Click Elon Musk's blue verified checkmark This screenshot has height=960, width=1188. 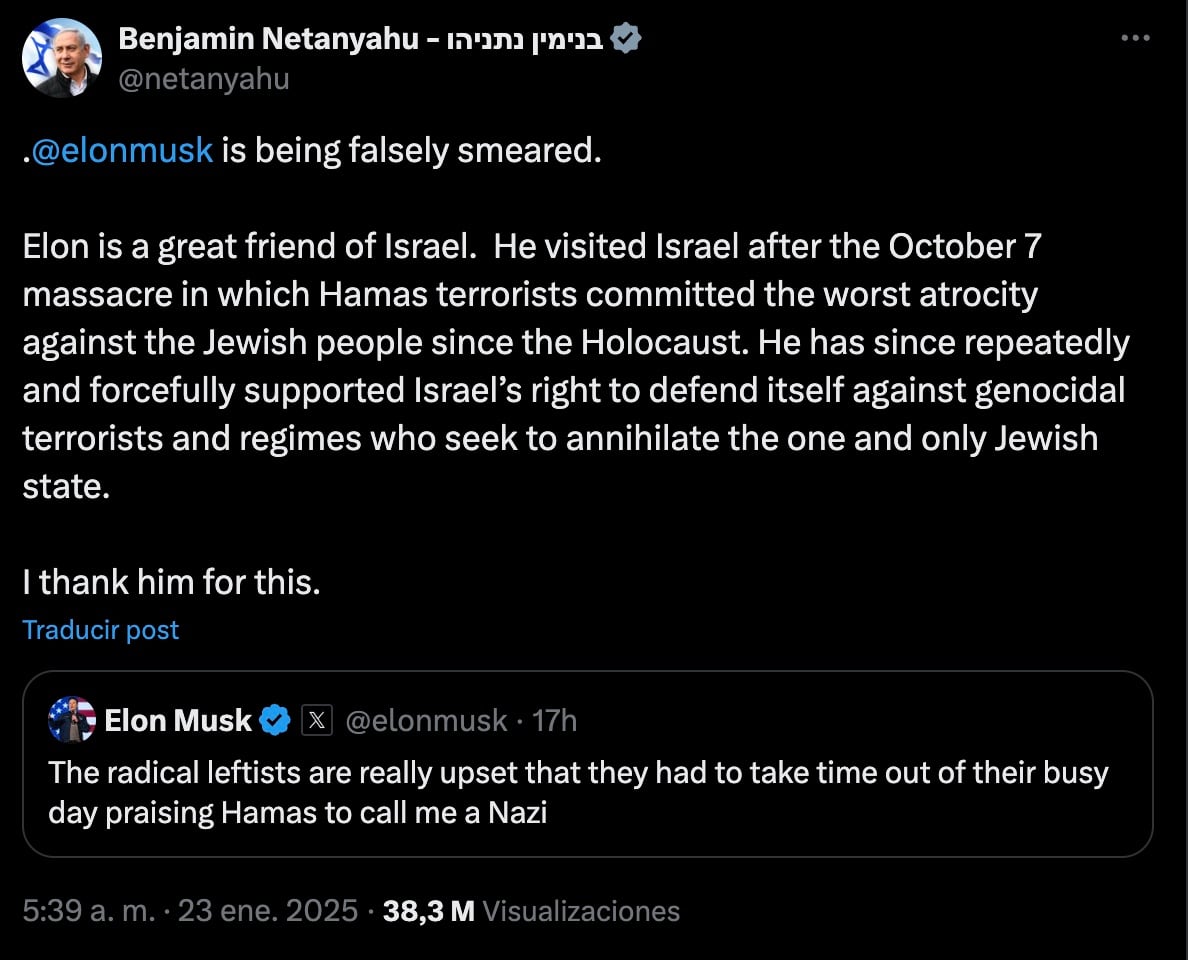(275, 720)
